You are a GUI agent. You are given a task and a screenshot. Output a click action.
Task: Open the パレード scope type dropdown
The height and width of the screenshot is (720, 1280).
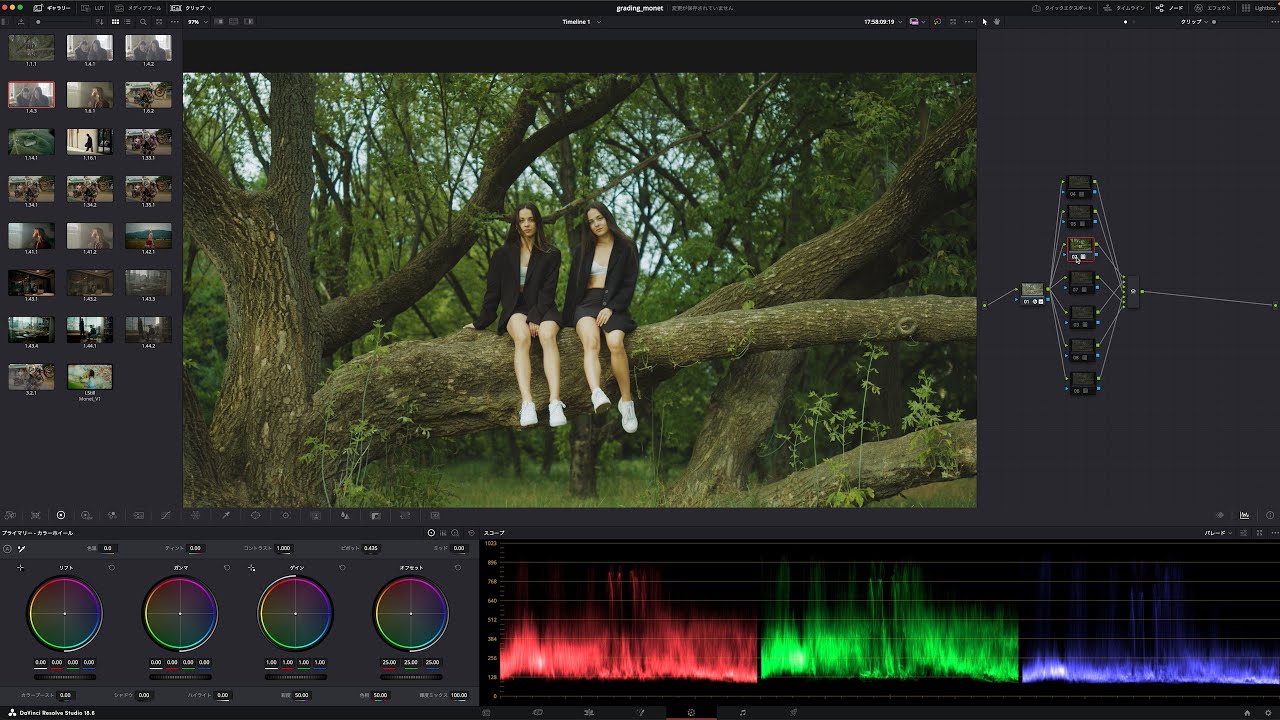coord(1218,533)
